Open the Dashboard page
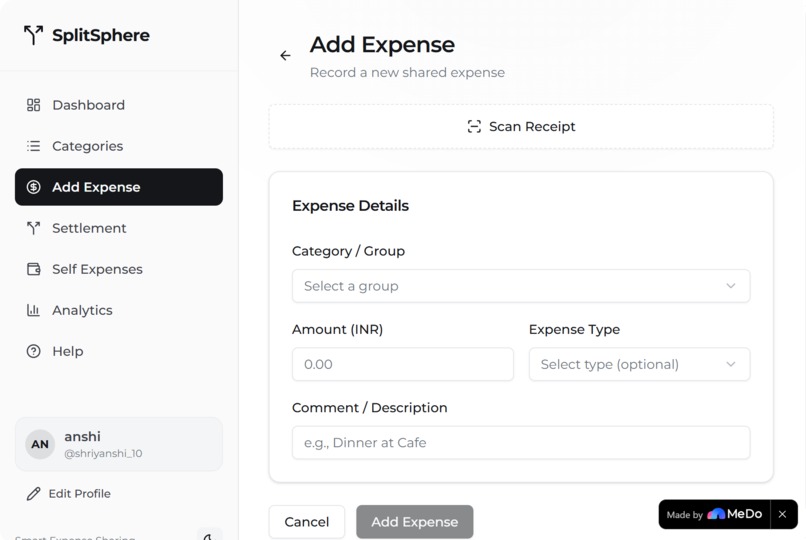Viewport: 806px width, 540px height. (x=119, y=105)
